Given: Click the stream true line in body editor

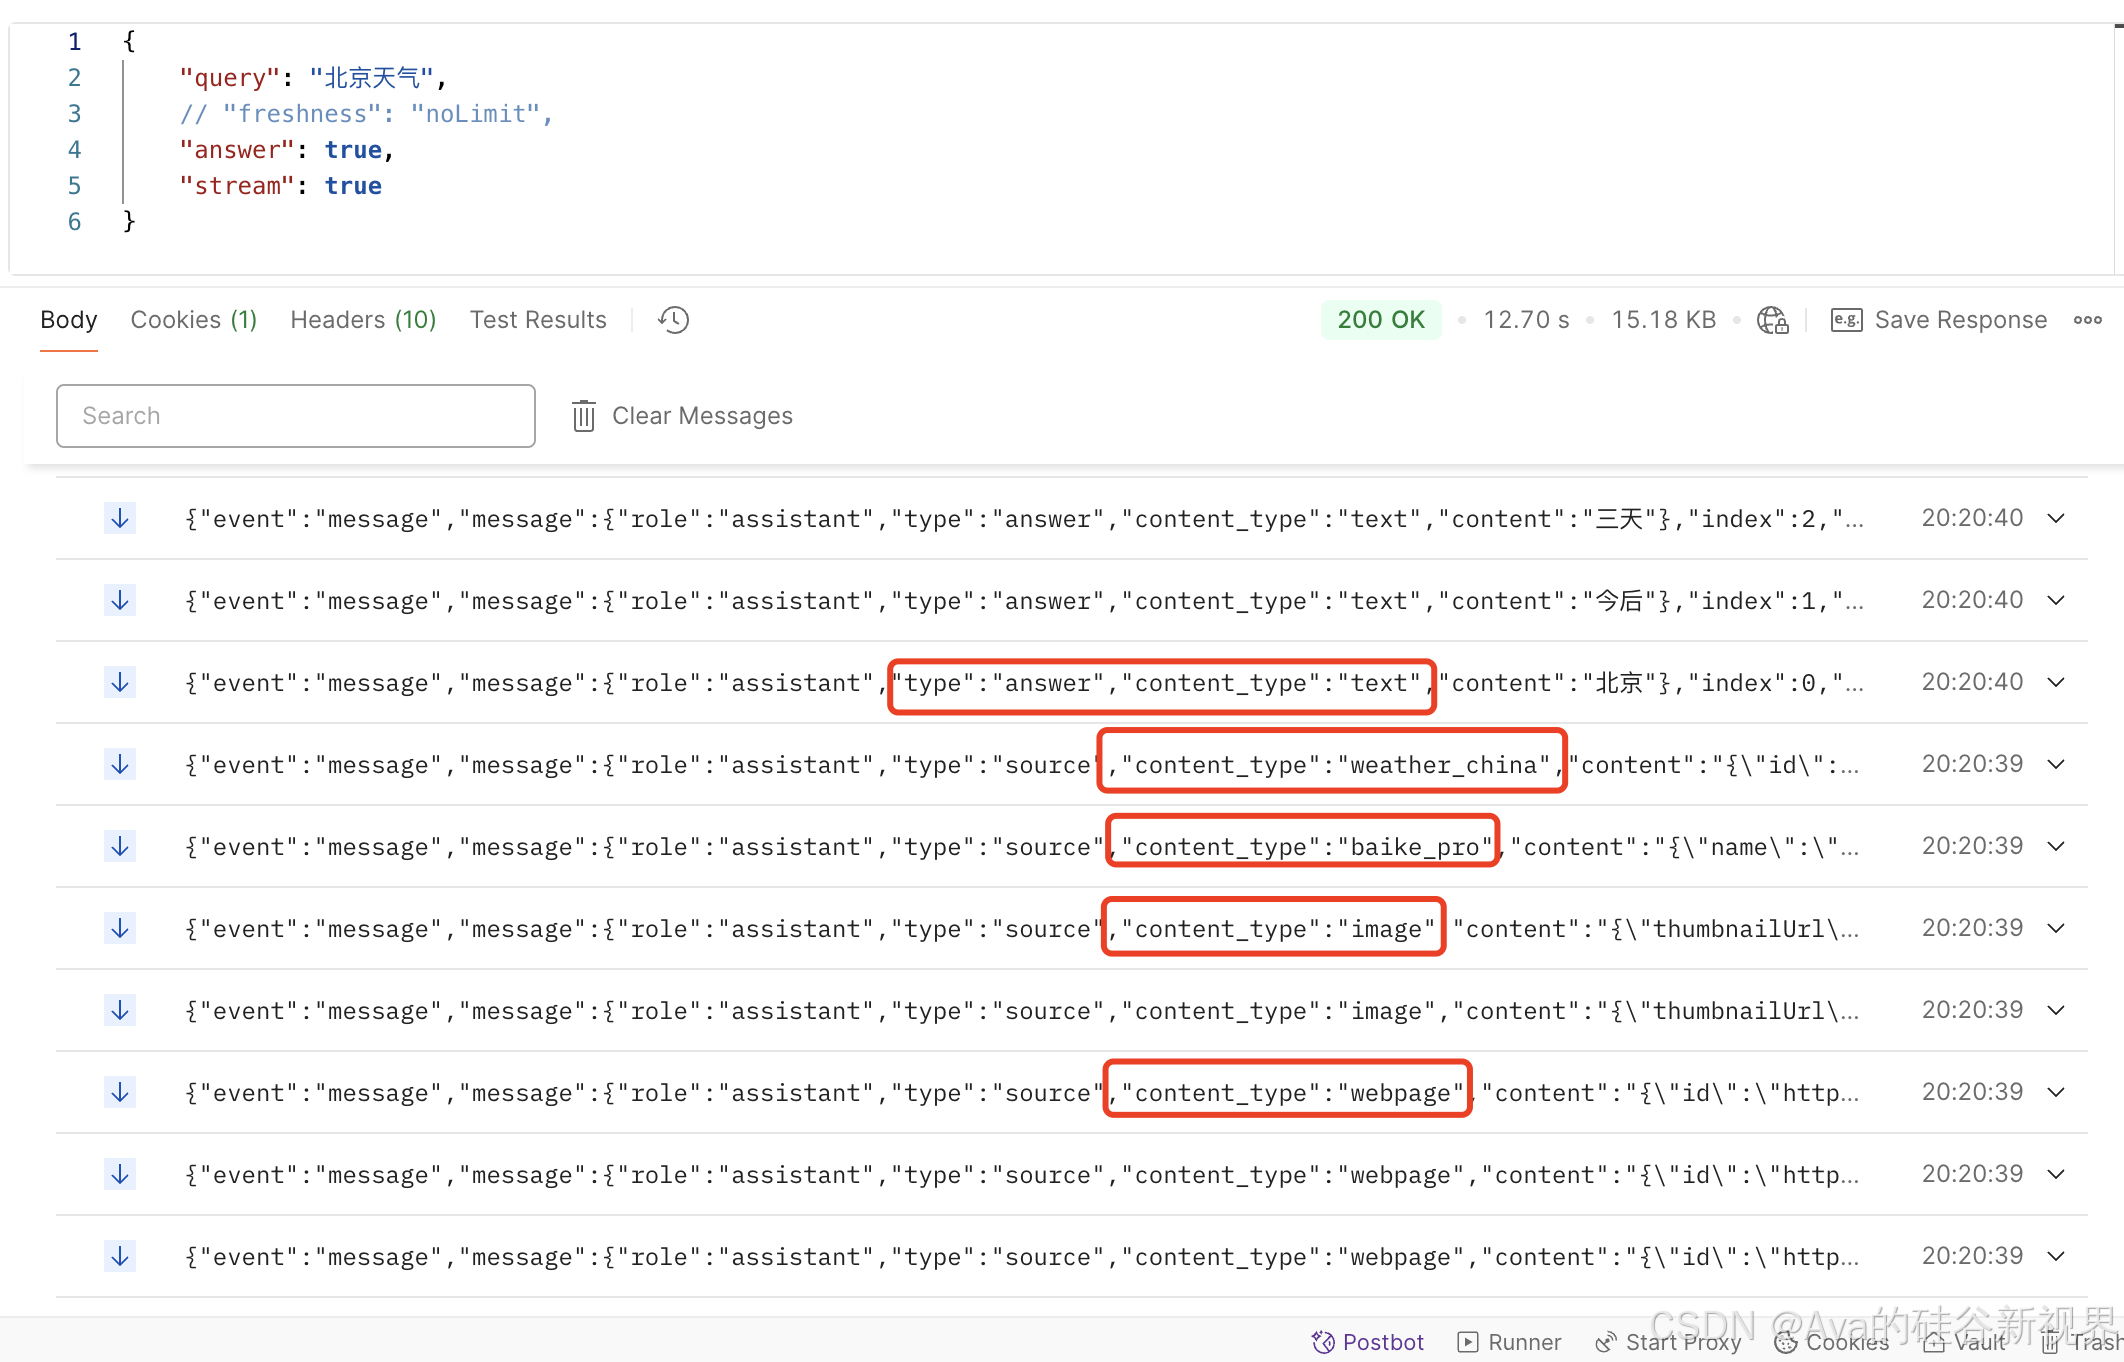Looking at the screenshot, I should [281, 186].
